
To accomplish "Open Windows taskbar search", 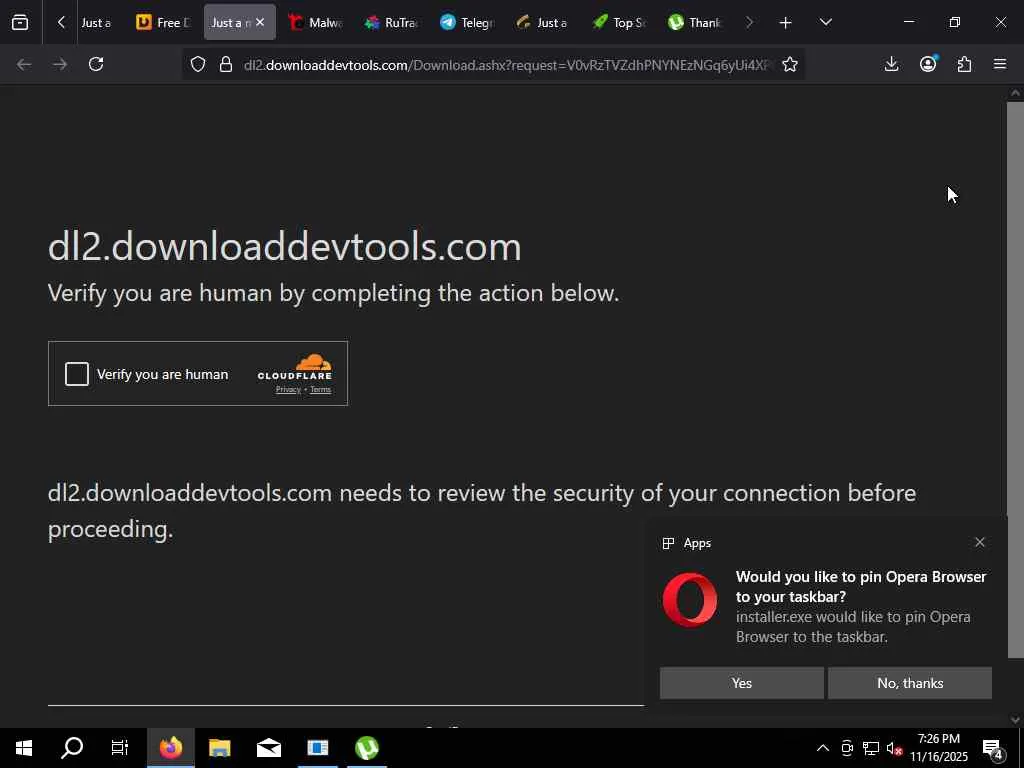I will point(72,748).
